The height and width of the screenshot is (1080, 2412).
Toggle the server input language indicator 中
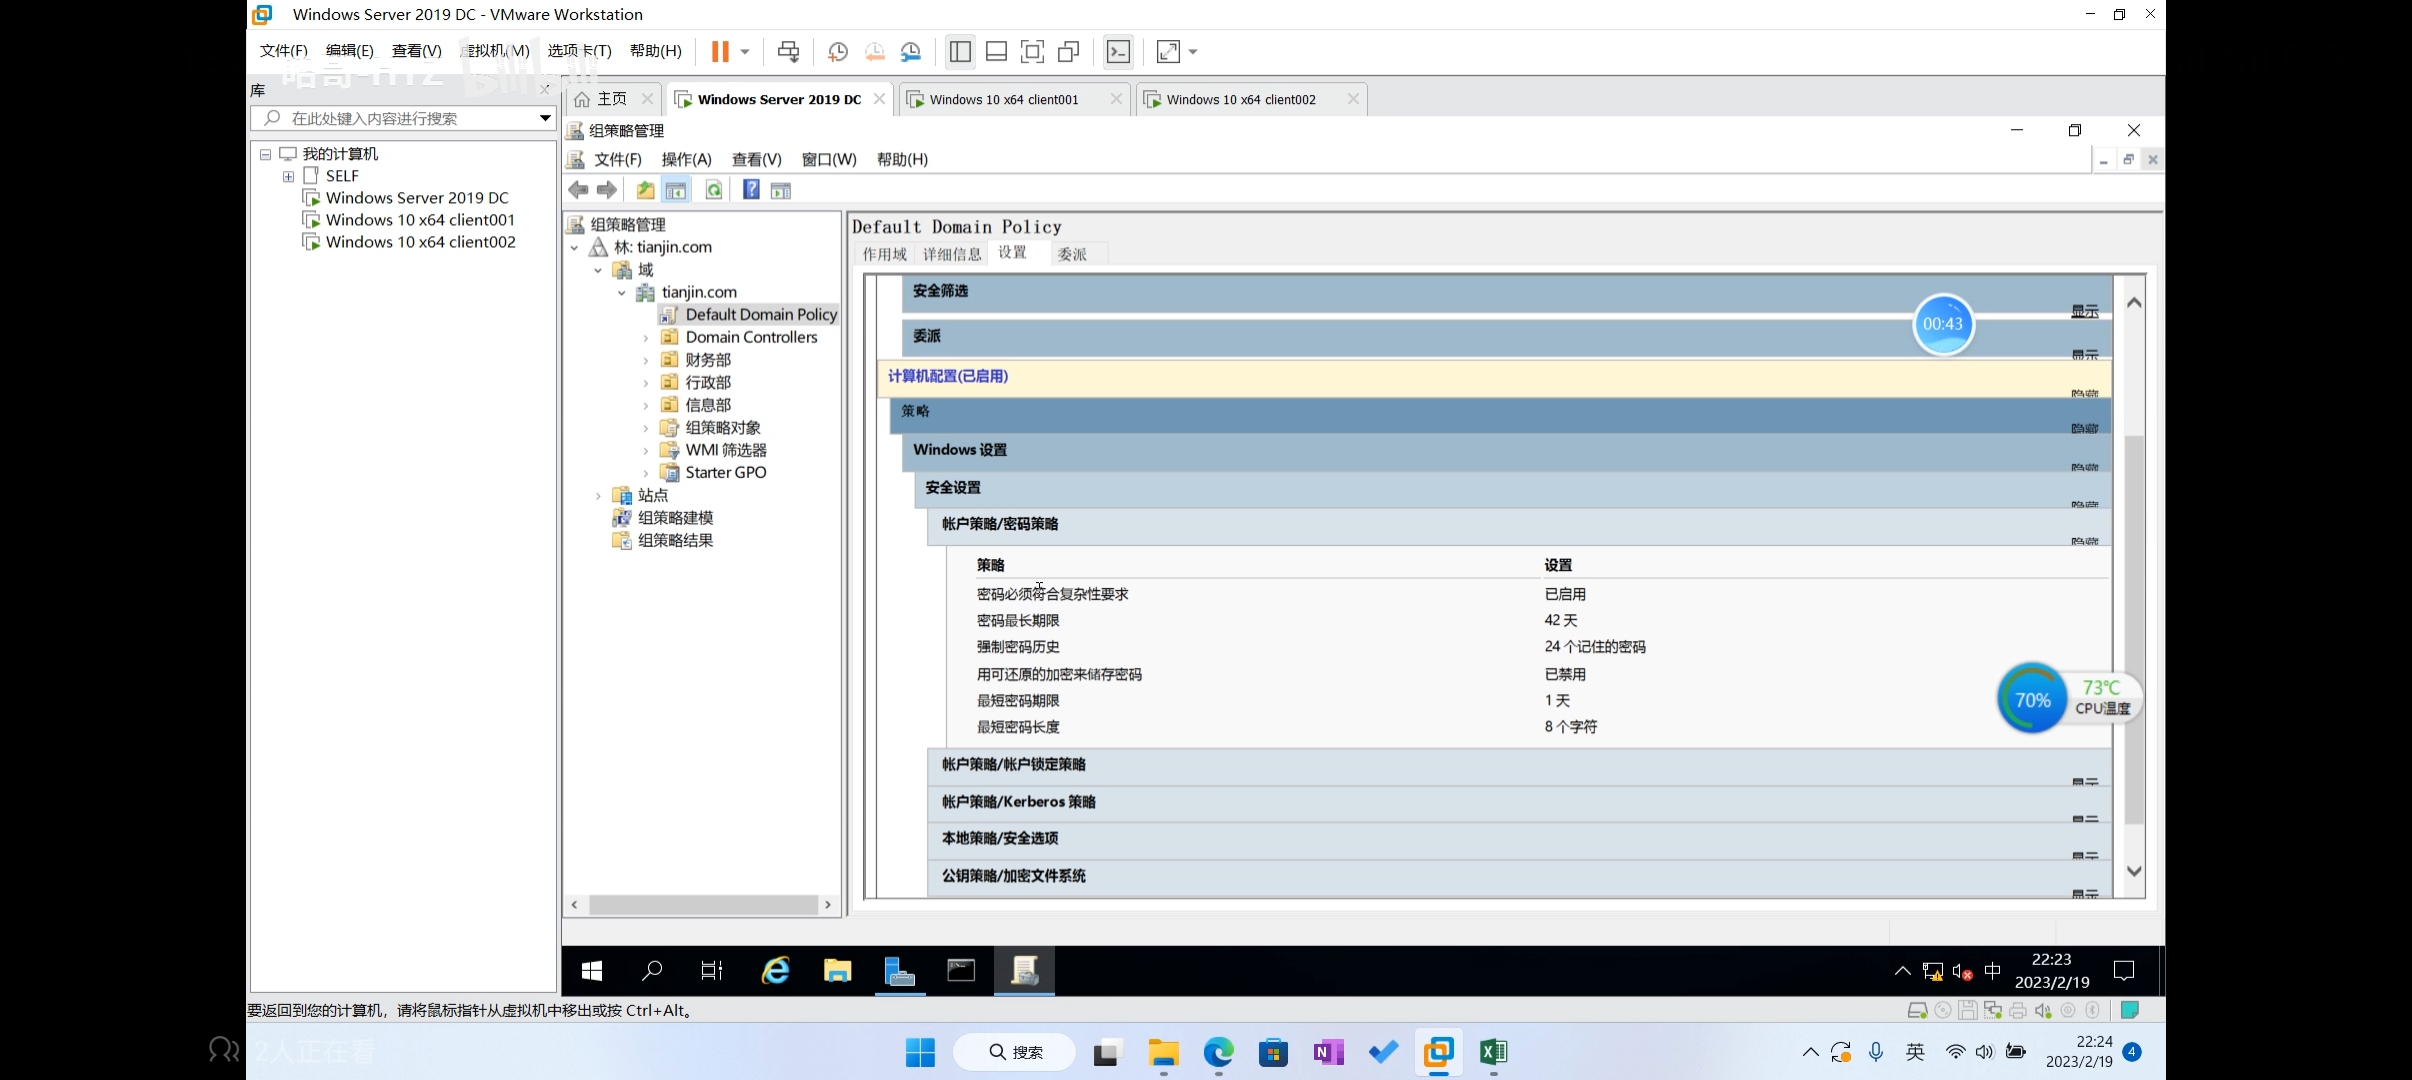point(1992,970)
